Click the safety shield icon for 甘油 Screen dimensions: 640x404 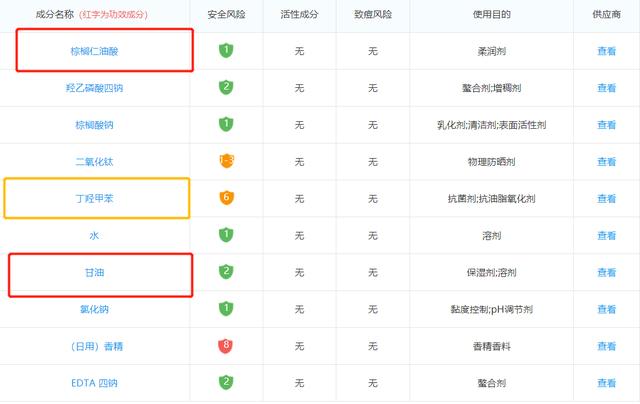pos(226,272)
